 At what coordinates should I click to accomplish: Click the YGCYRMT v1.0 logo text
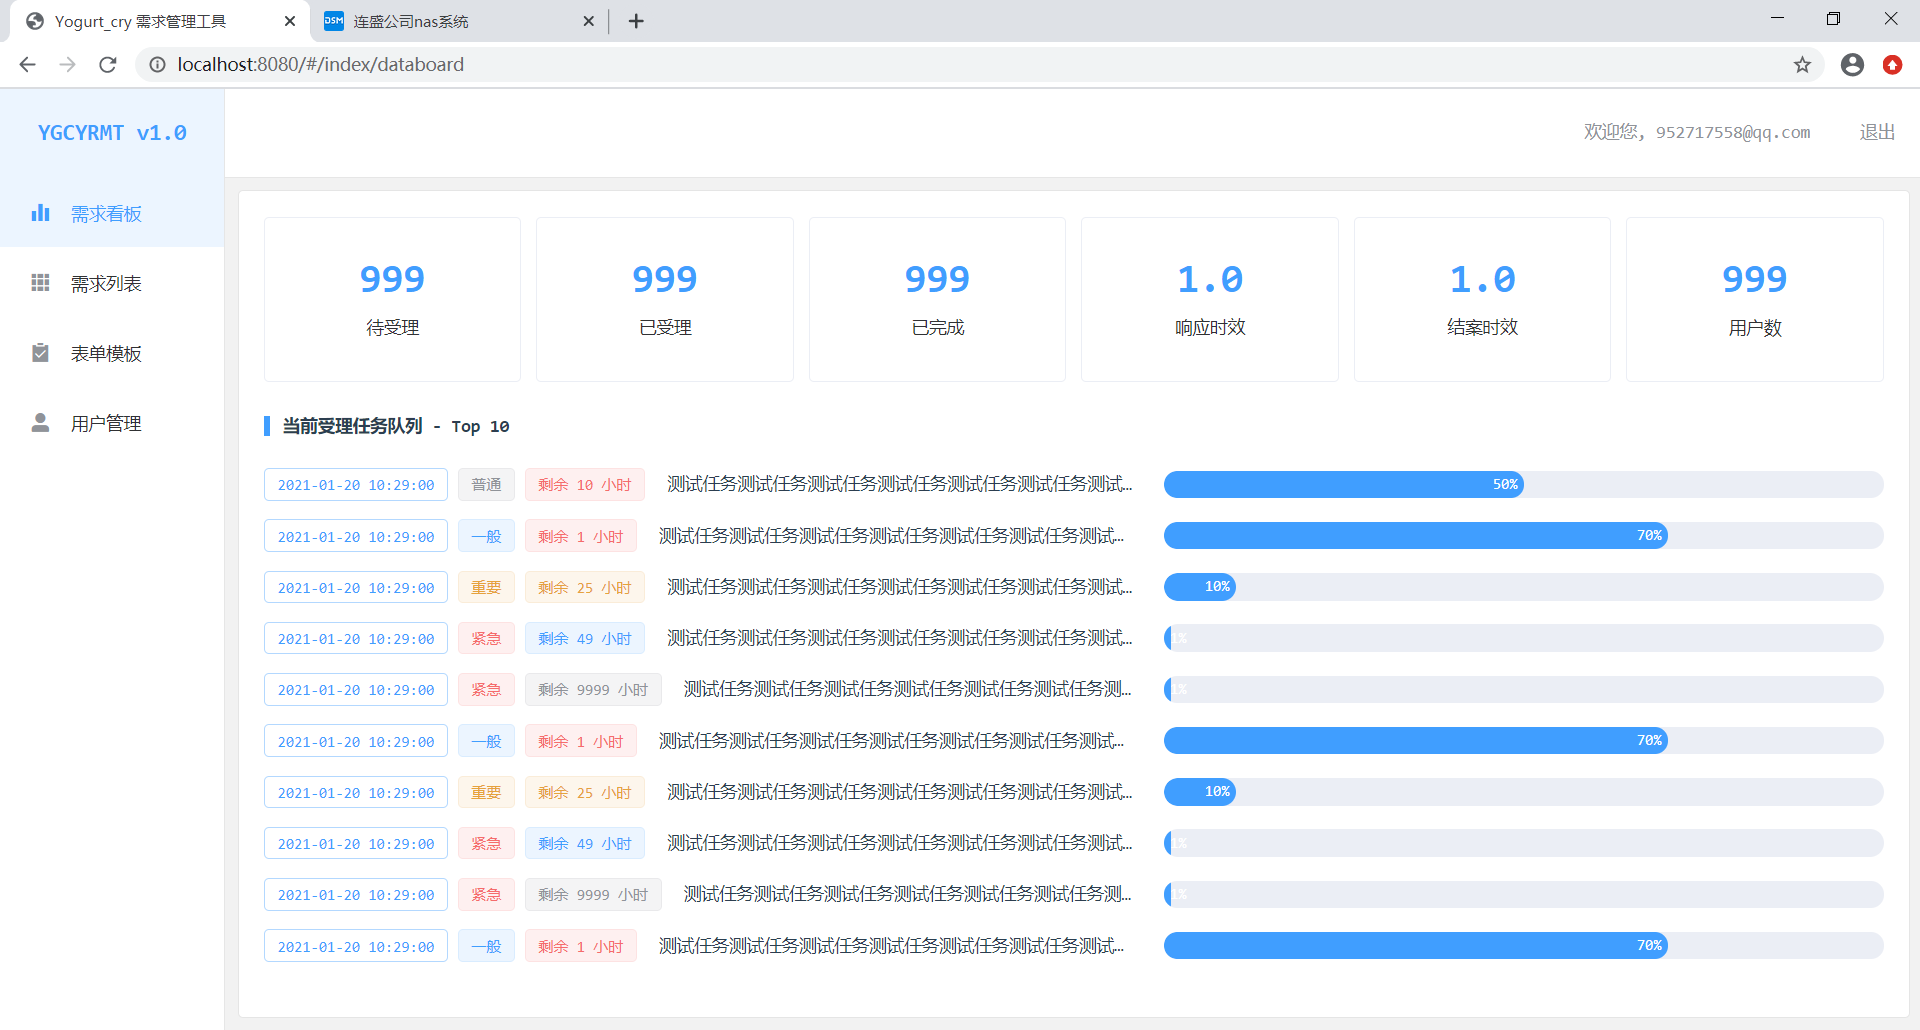coord(112,133)
